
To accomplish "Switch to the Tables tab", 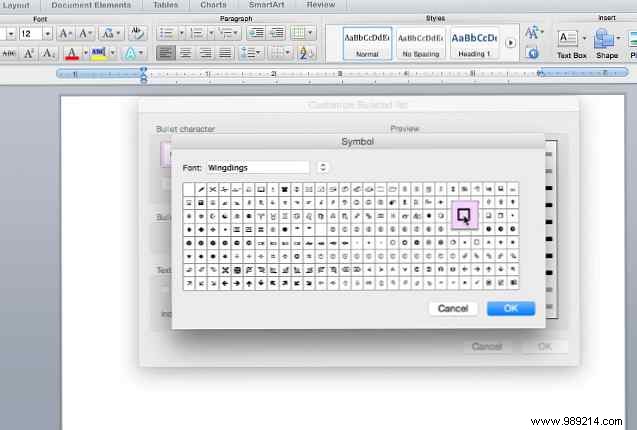I will (x=165, y=5).
